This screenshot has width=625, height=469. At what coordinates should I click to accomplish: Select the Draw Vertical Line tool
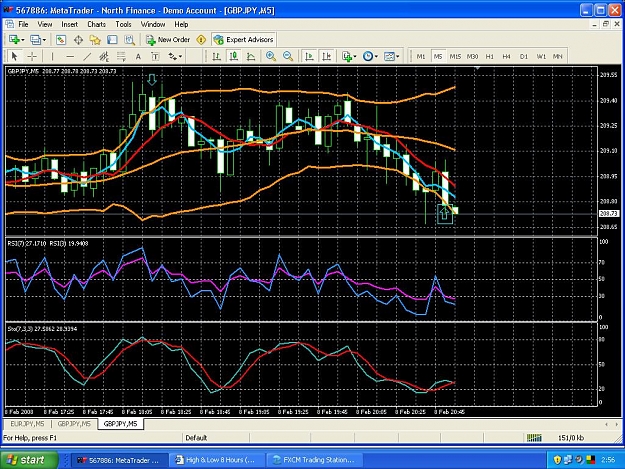point(53,57)
